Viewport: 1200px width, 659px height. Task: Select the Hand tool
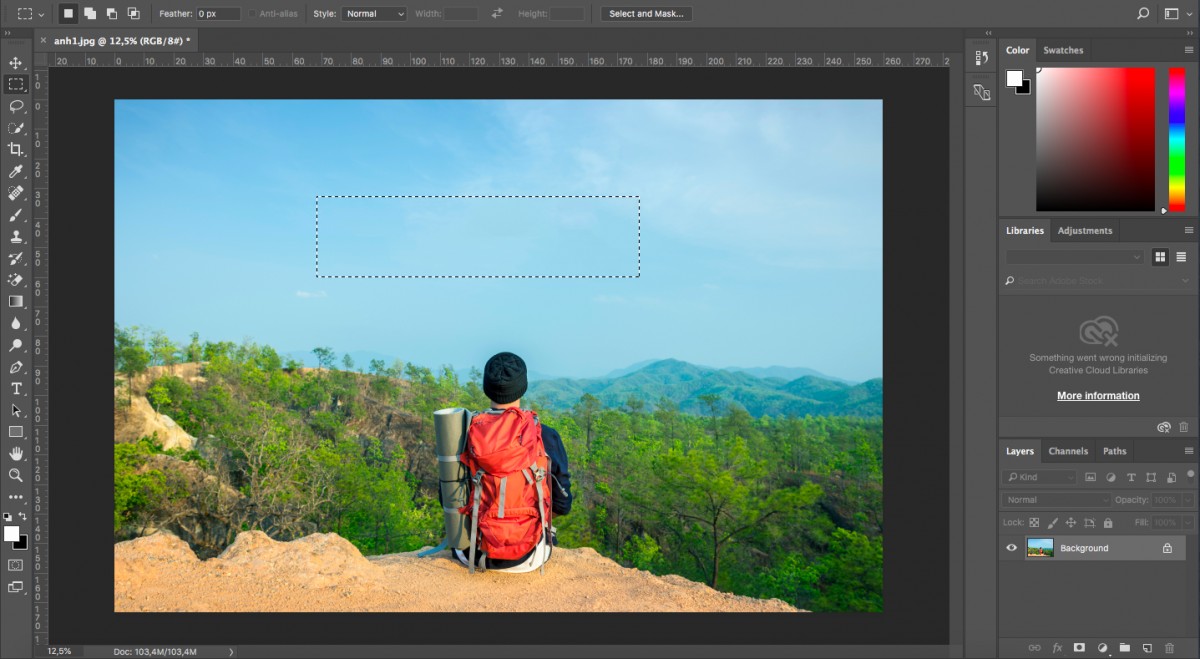click(16, 453)
